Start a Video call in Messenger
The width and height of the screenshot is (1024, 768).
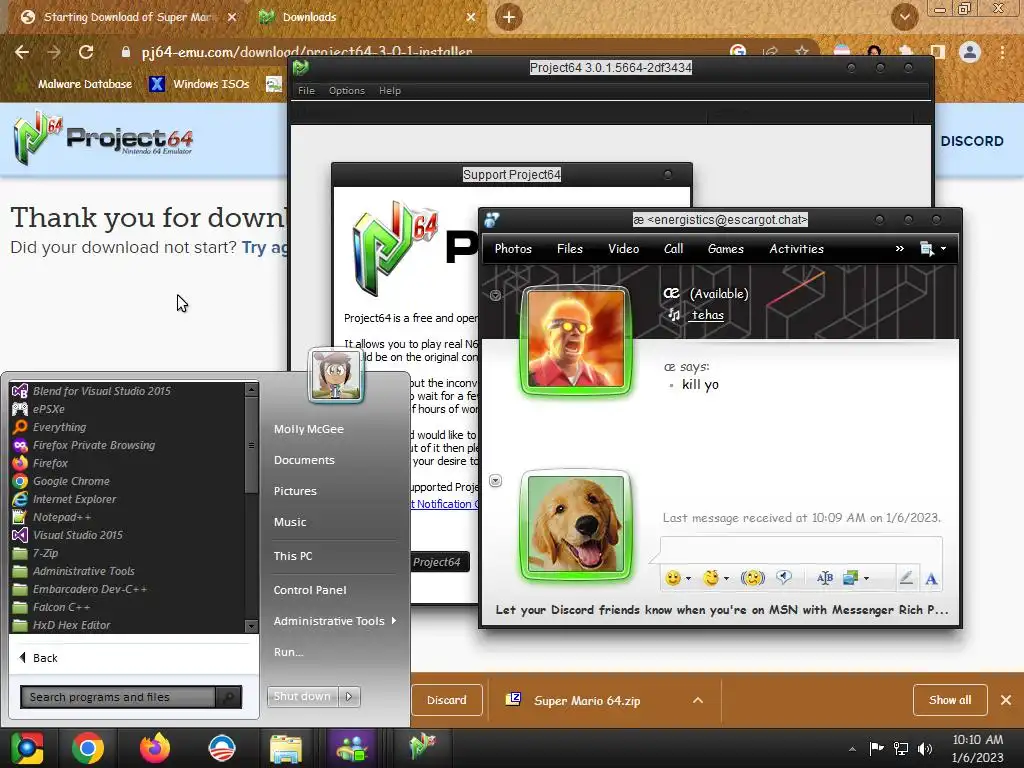pos(624,249)
